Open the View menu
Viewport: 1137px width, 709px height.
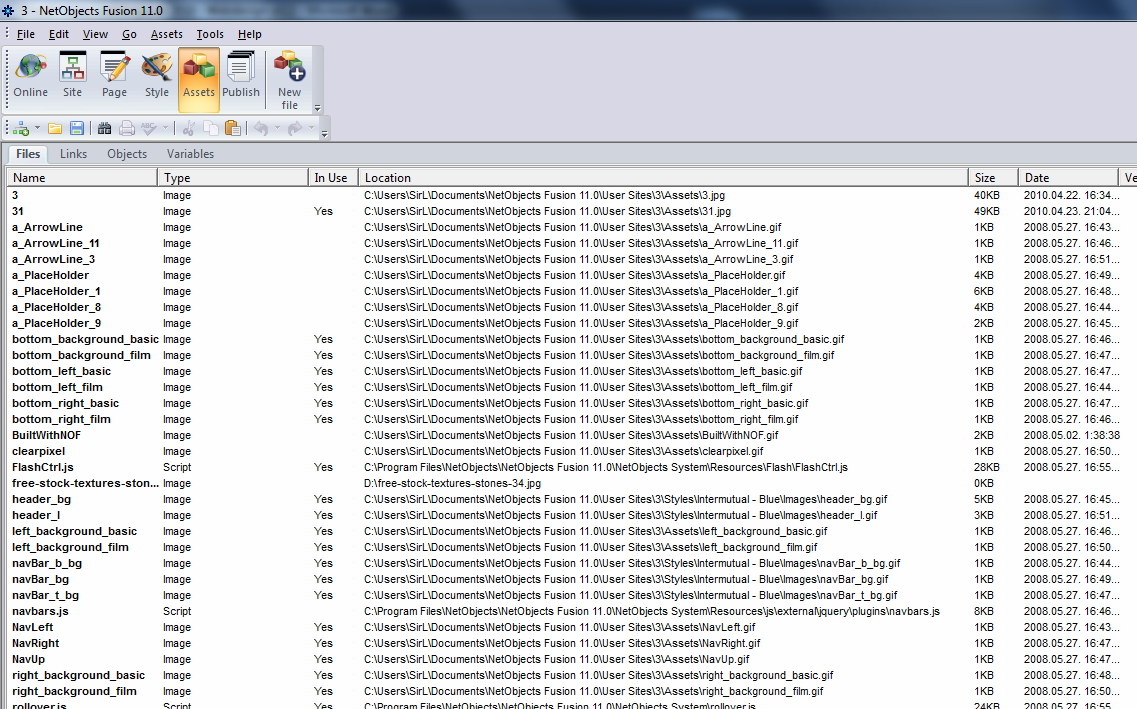[x=95, y=34]
